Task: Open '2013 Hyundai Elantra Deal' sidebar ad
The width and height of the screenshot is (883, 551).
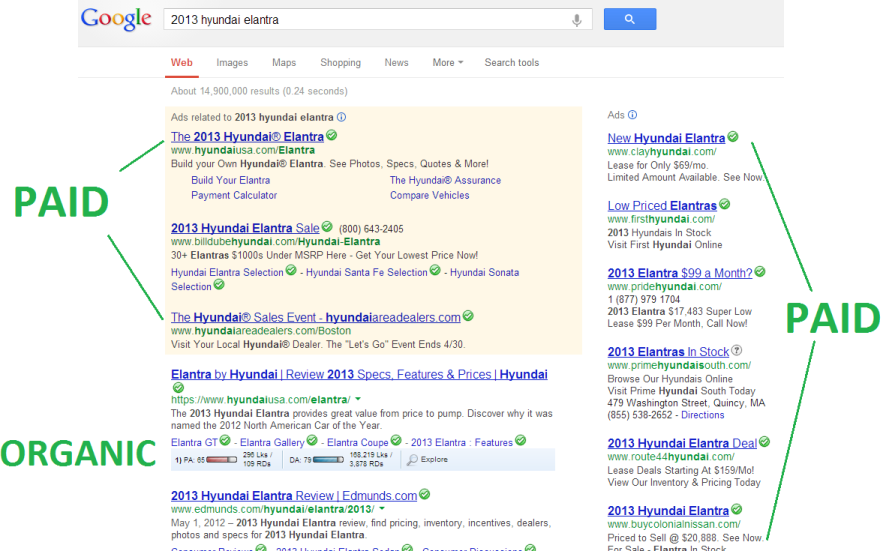Action: point(682,443)
